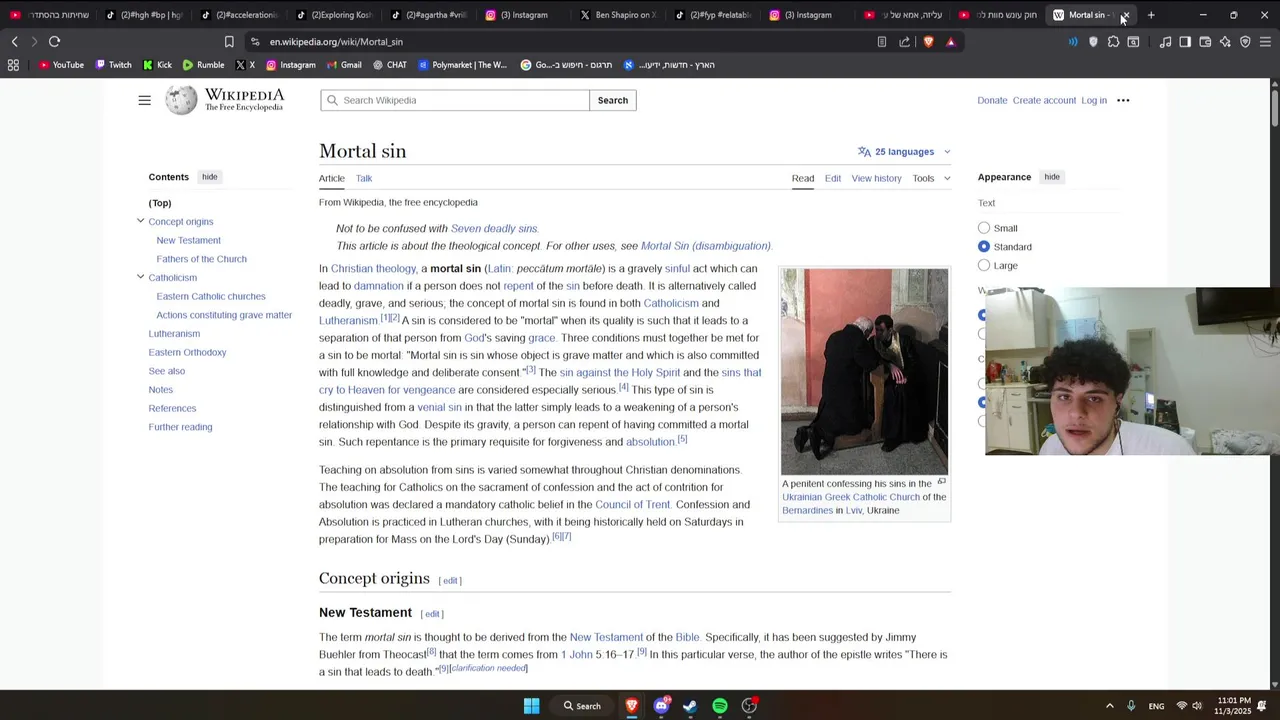Open the View history tab
The height and width of the screenshot is (720, 1280).
coord(877,178)
